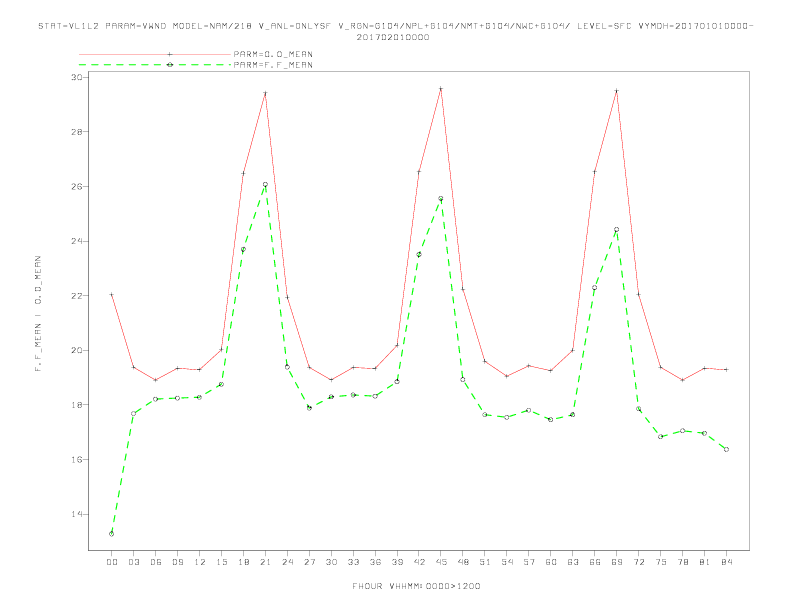Click the x-axis forecast hour label 33
Screen dimensions: 792x612
tap(353, 562)
